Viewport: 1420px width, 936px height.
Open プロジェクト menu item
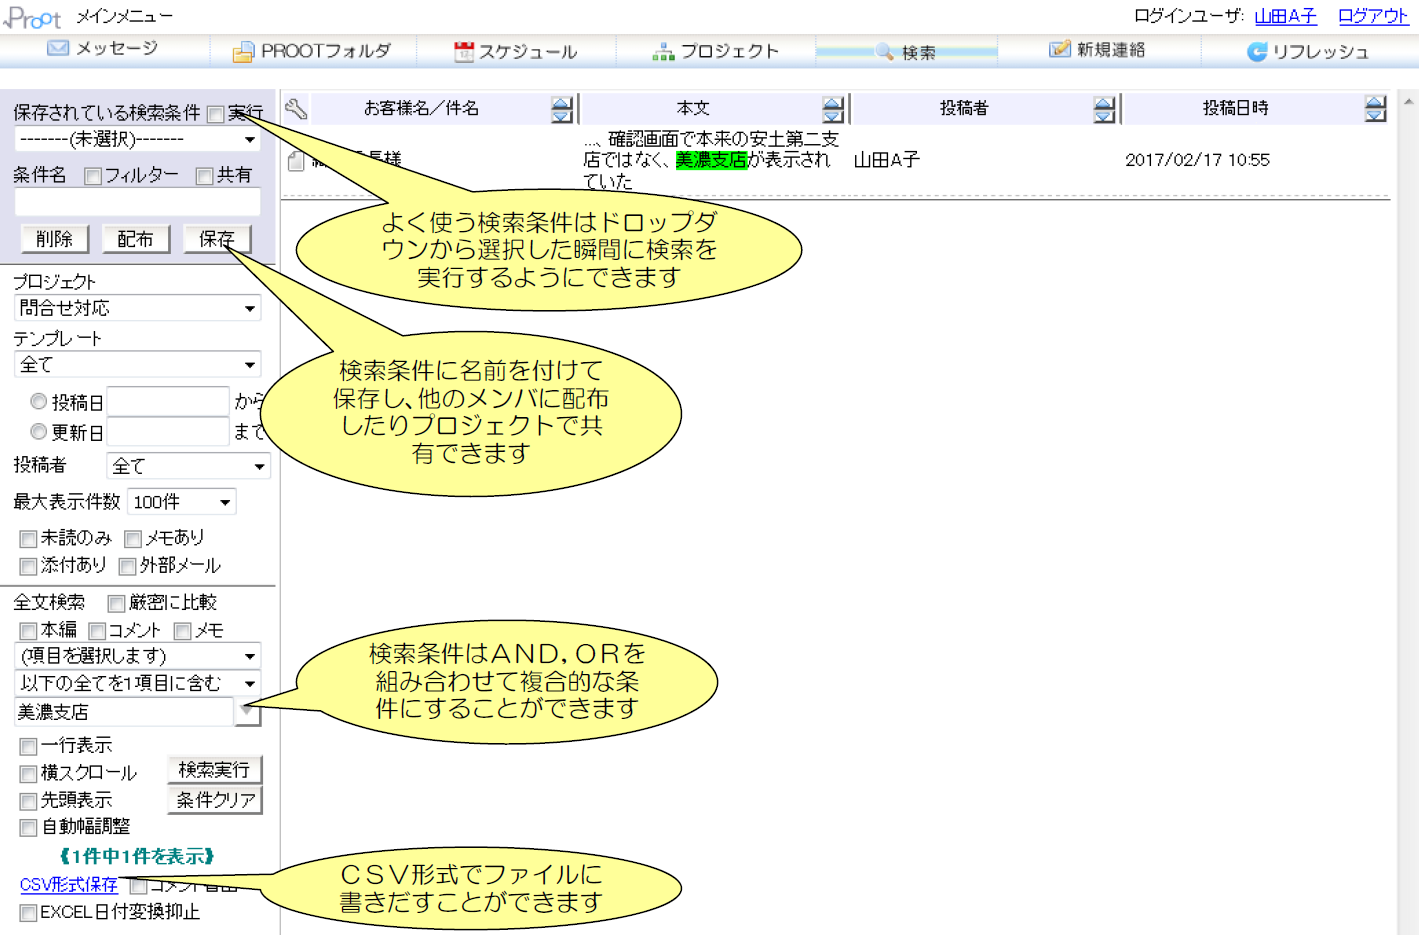coord(716,51)
